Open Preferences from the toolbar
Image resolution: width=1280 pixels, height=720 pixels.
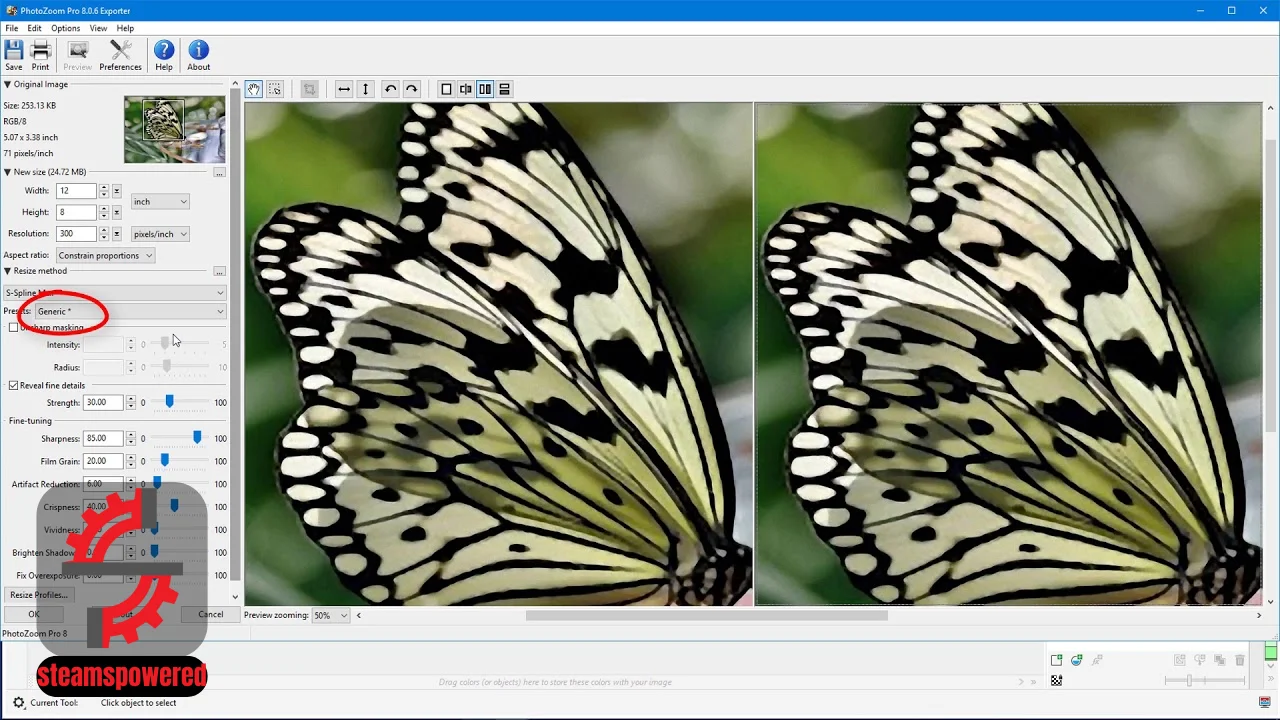(x=120, y=55)
